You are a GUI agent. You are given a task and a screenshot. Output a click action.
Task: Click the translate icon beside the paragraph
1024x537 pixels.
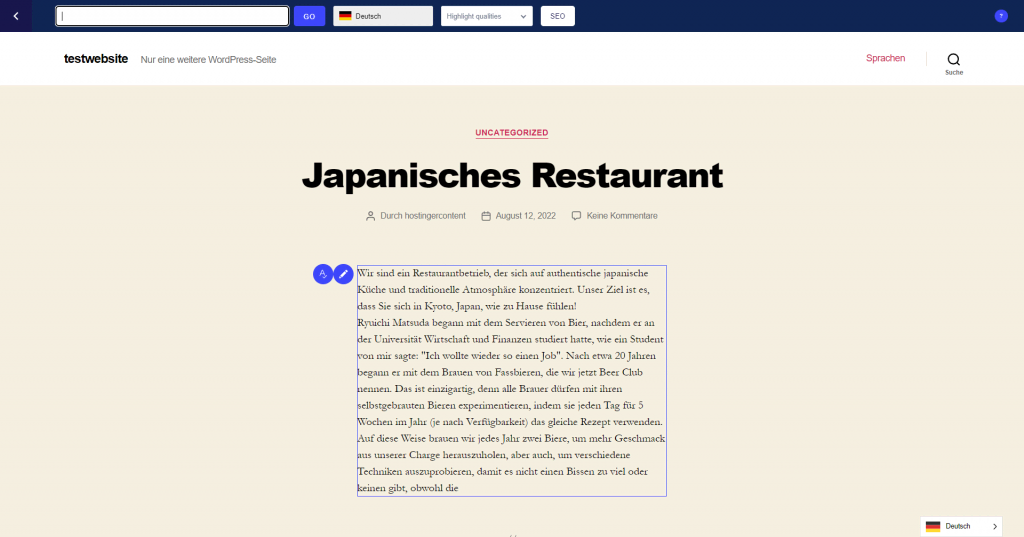[x=323, y=274]
